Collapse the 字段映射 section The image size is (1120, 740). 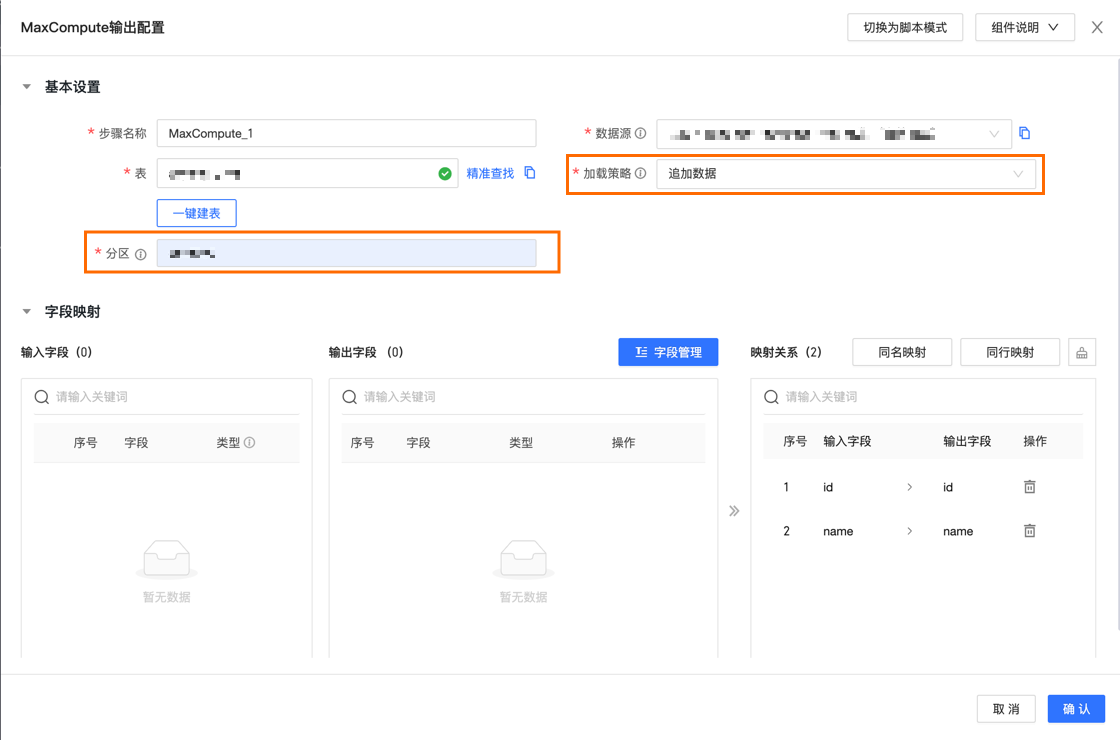click(x=27, y=312)
